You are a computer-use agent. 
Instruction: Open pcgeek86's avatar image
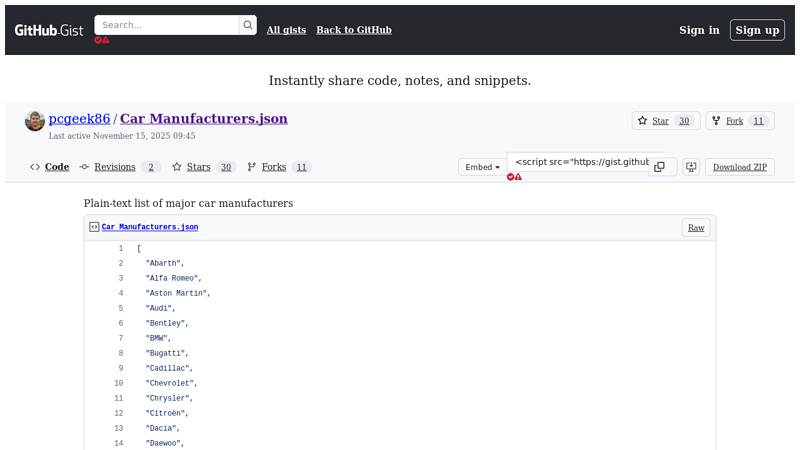(35, 121)
